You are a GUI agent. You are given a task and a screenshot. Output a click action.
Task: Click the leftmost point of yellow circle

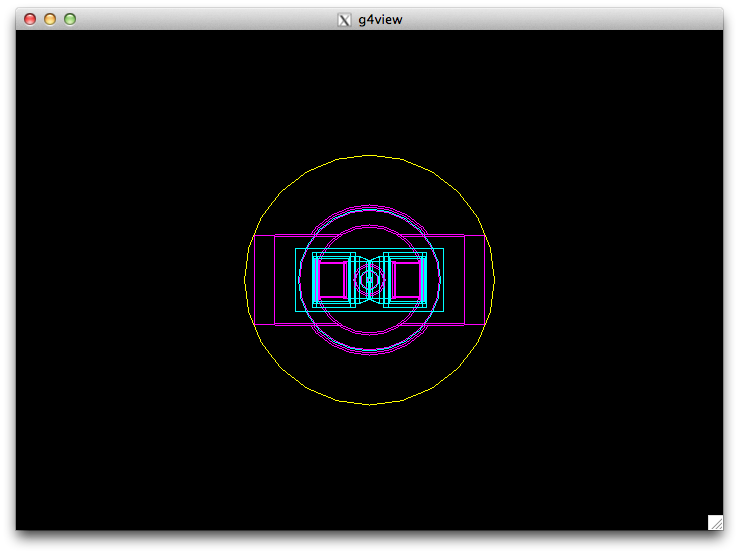(245, 280)
